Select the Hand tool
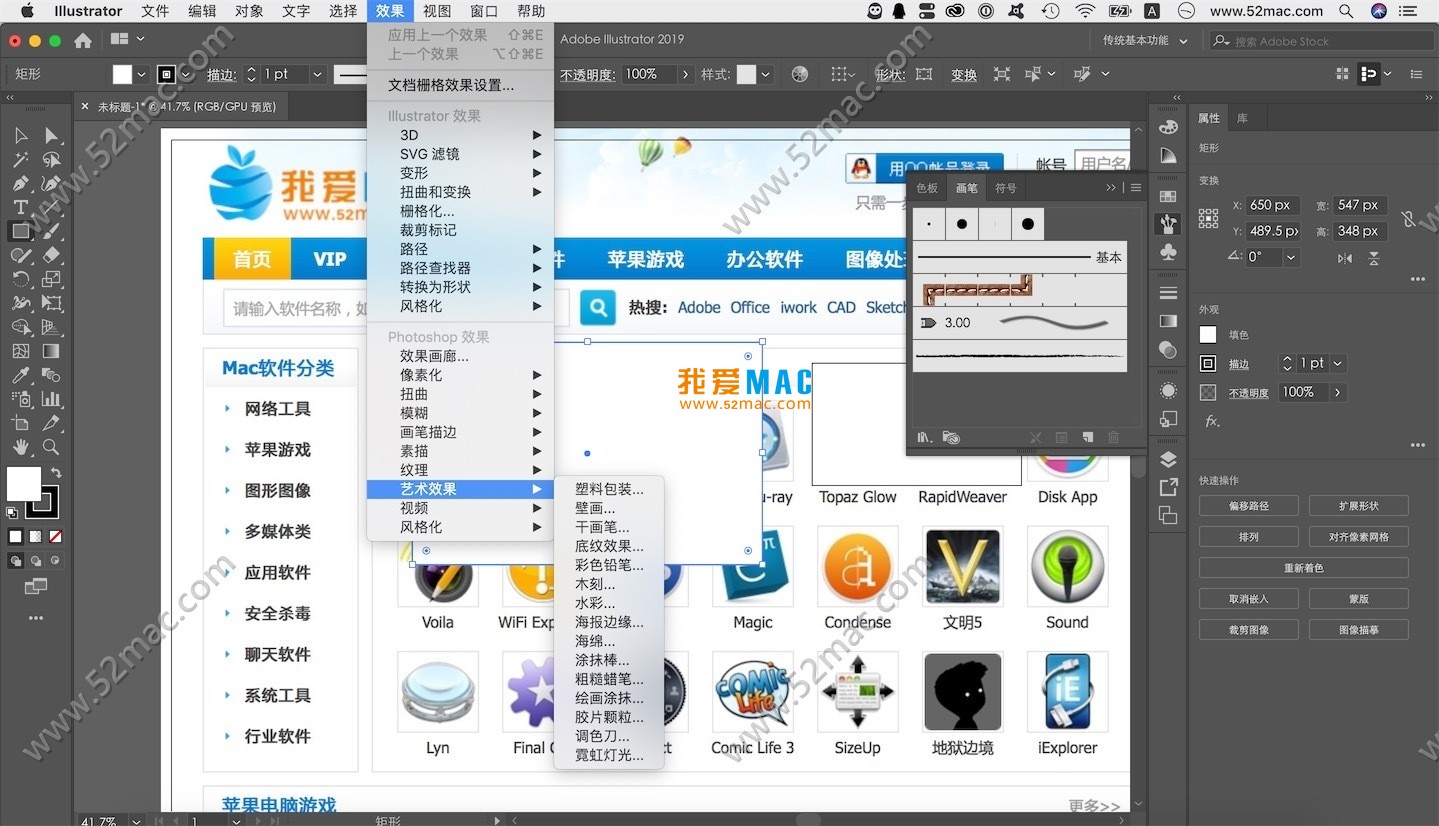 click(x=20, y=447)
